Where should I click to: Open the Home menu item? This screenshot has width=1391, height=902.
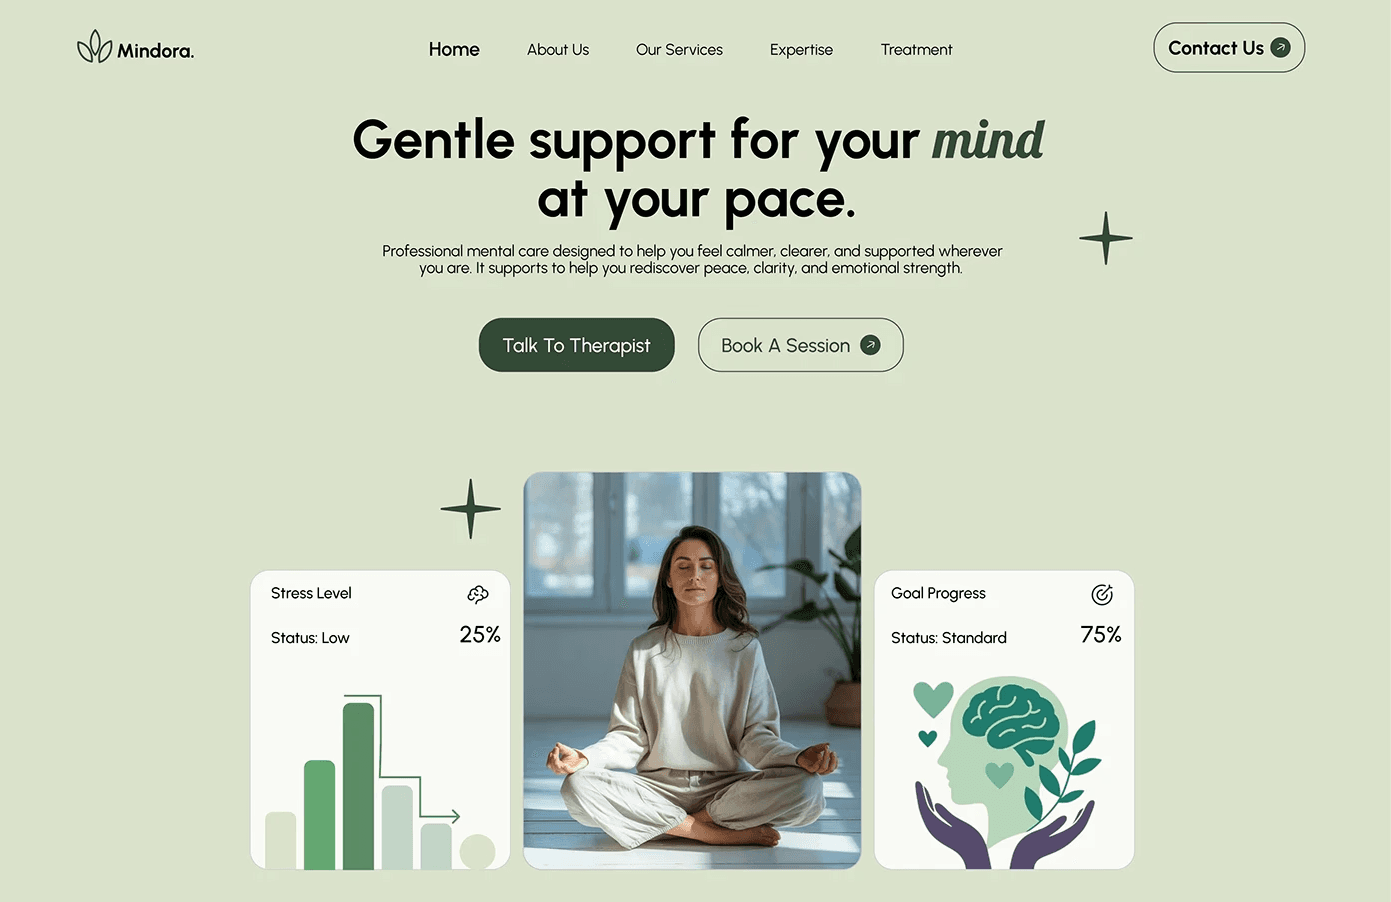pyautogui.click(x=454, y=49)
